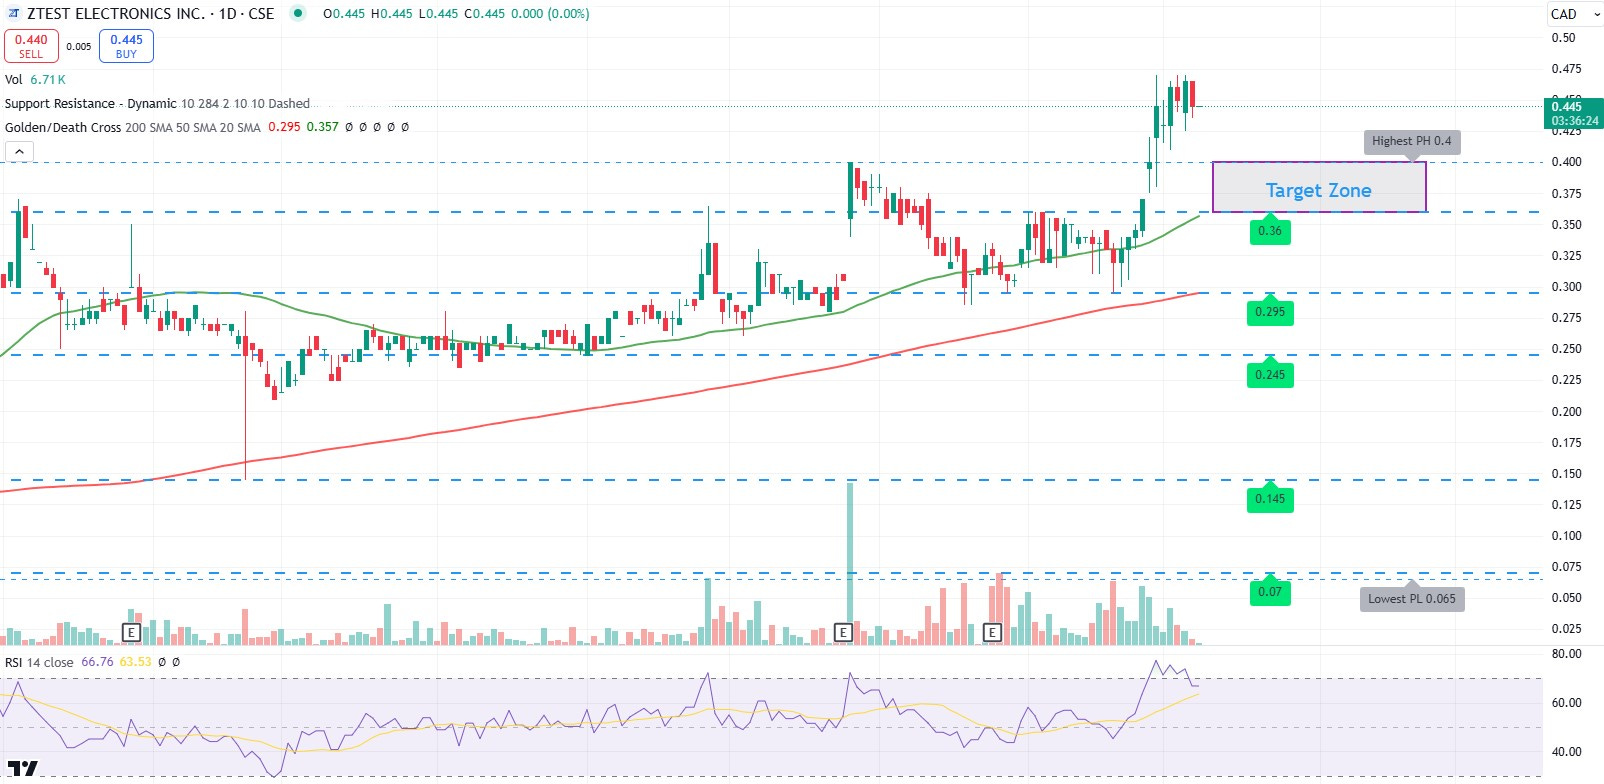
Task: Click the current price 0.445 axis tag
Action: 1574,113
